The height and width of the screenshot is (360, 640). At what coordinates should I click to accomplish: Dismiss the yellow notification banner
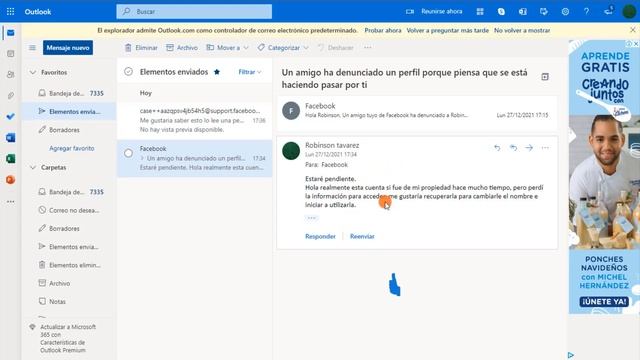[x=633, y=30]
